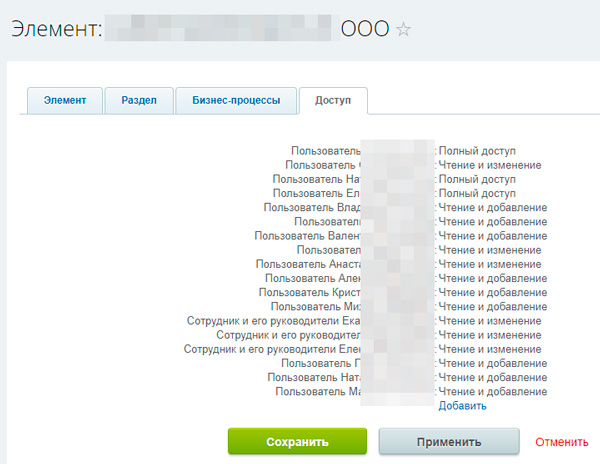Image resolution: width=600 pixels, height=464 pixels.
Task: Click access level for Пользователь Ма row
Action: 492,392
